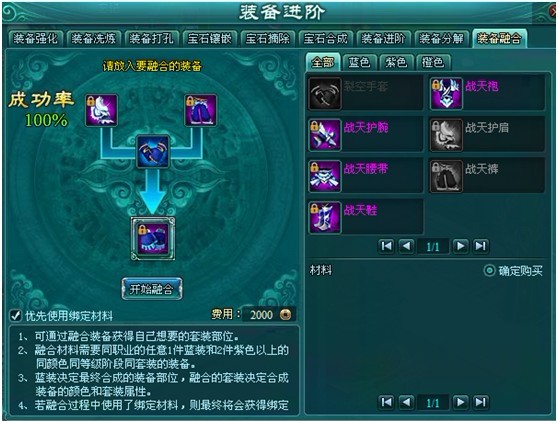
Task: Click the fusion result item slot
Action: pos(153,238)
